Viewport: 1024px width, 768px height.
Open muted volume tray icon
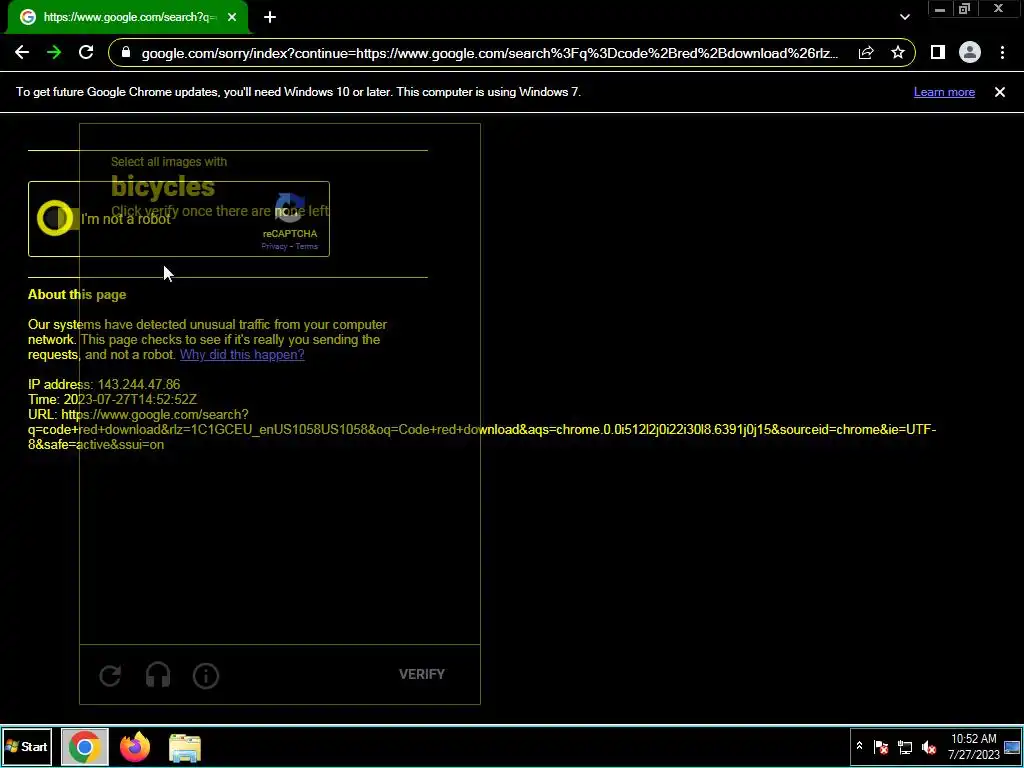coord(929,746)
